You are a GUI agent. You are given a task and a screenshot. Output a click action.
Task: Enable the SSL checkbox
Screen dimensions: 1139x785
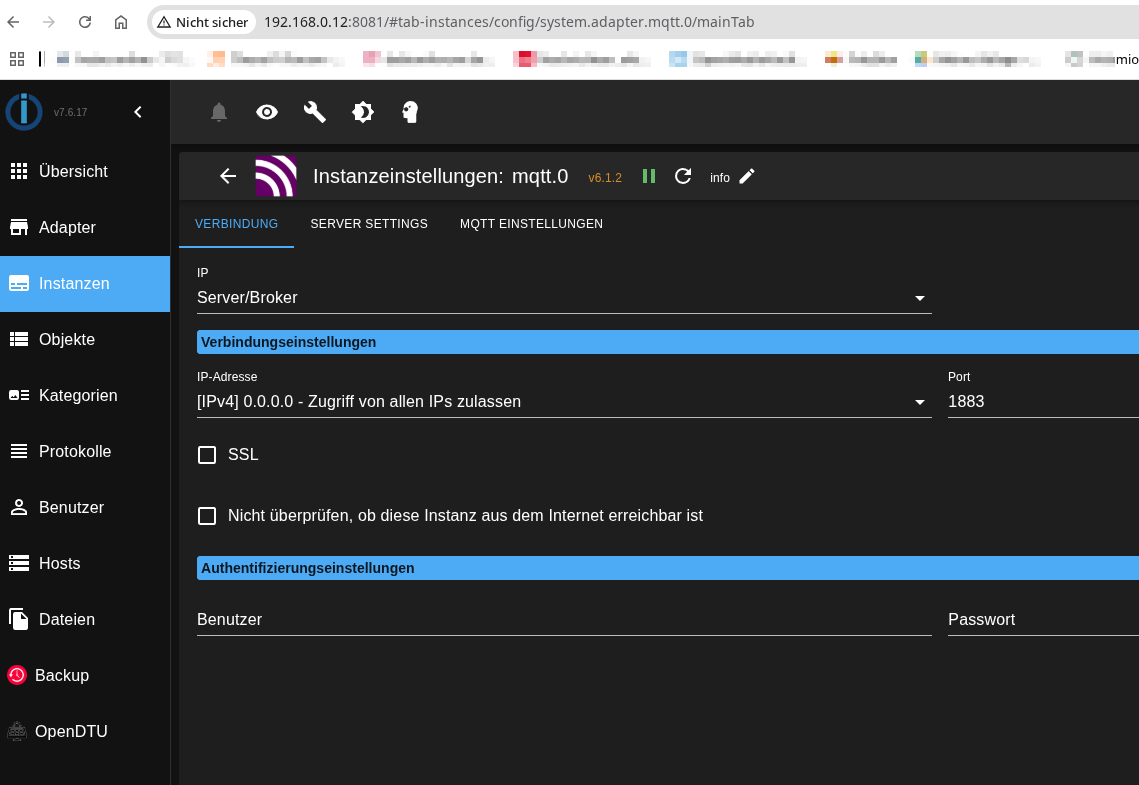coord(207,455)
